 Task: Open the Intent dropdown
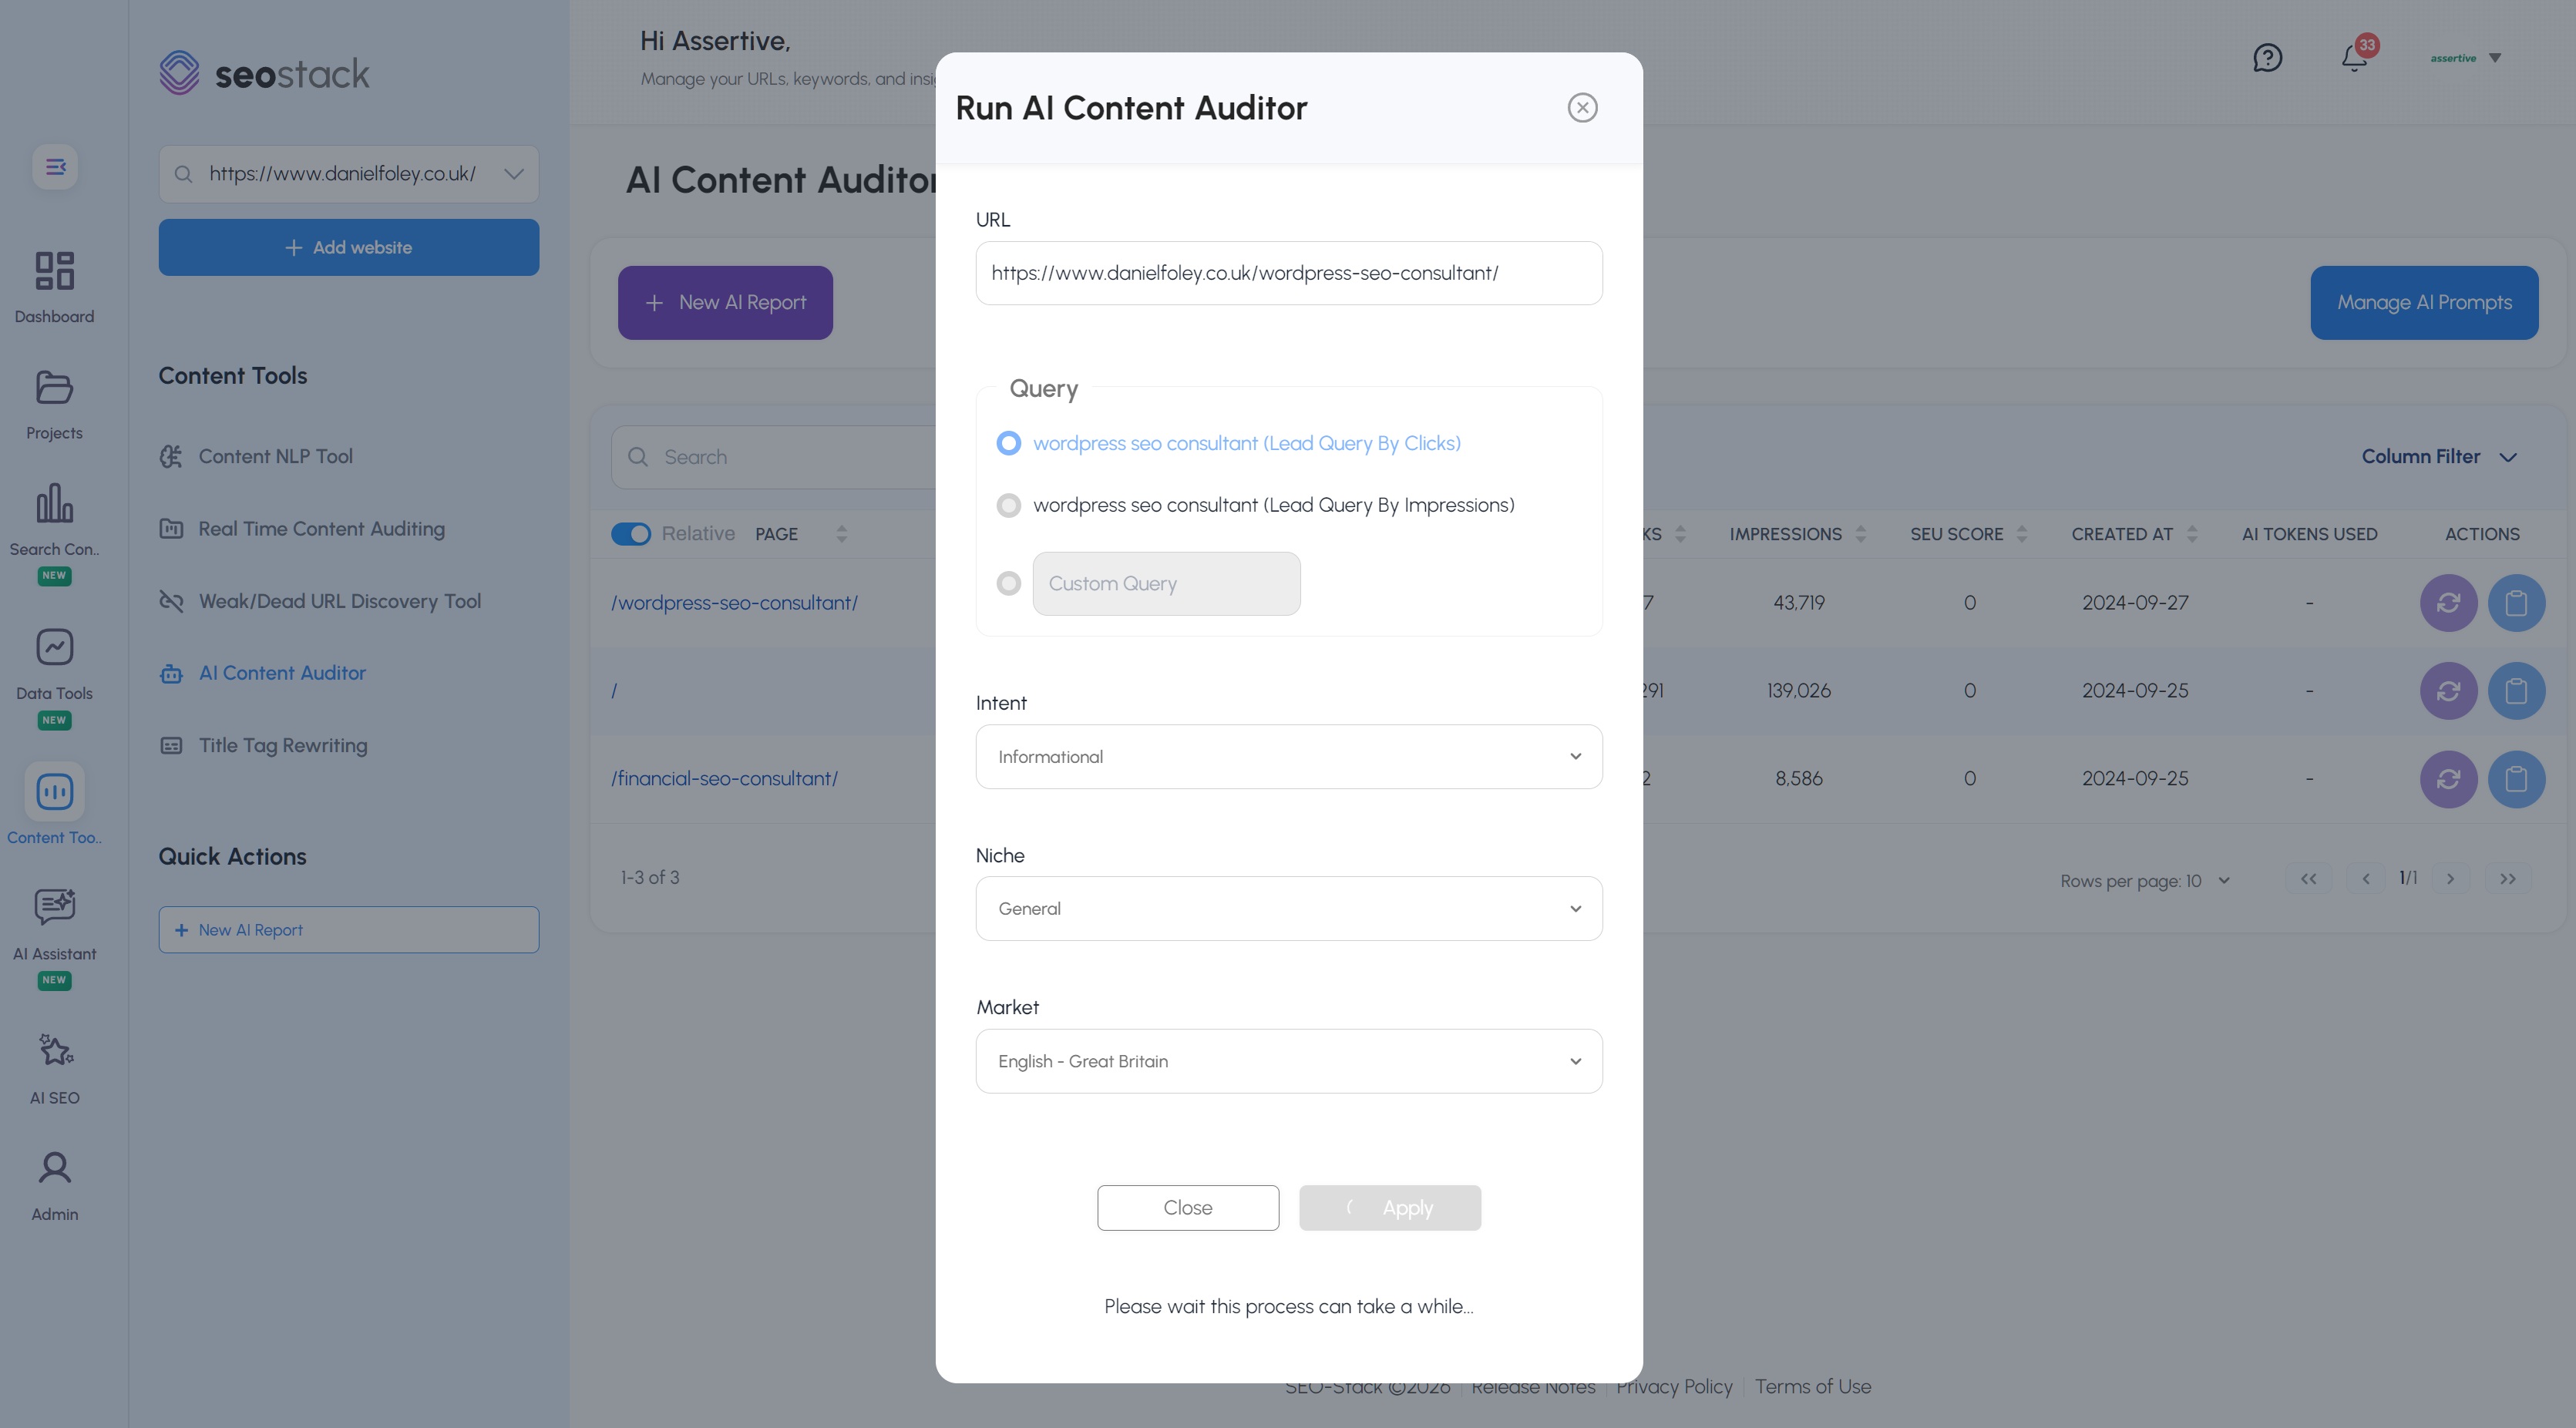point(1288,756)
